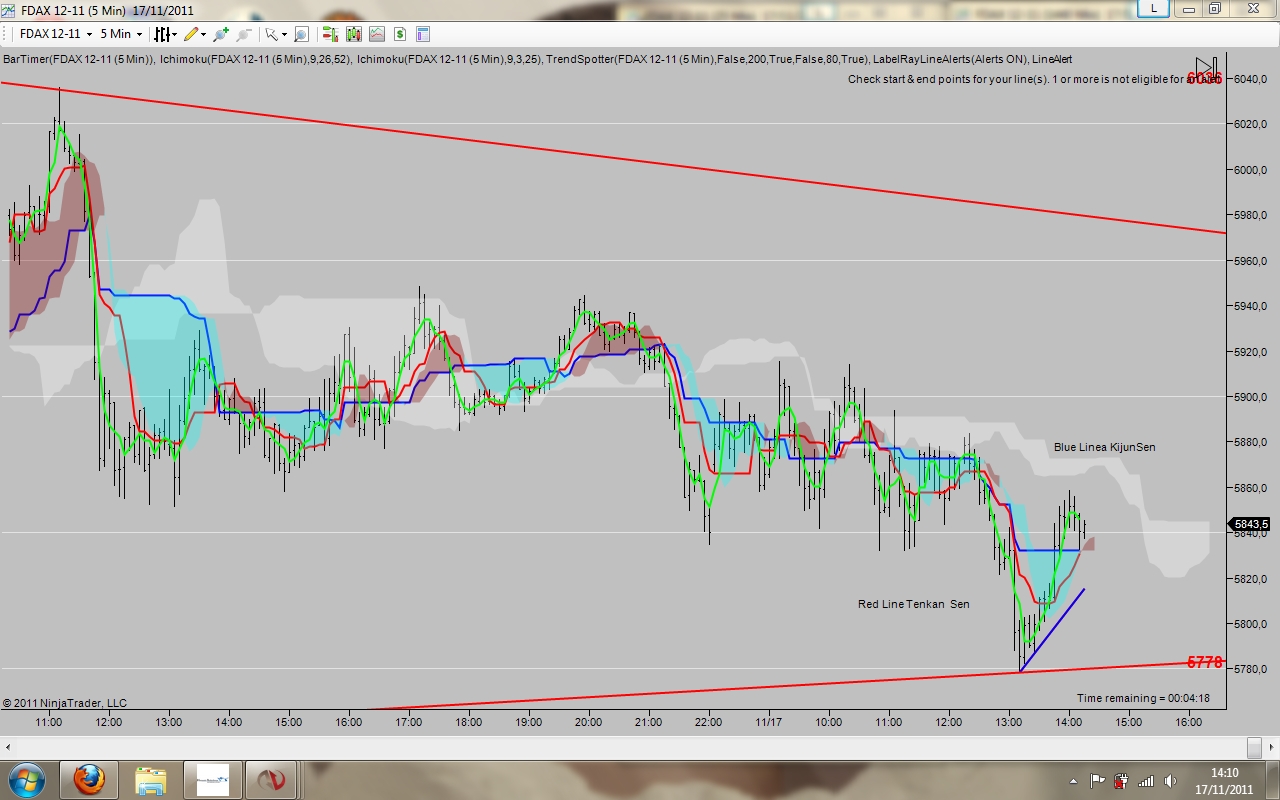Click the zoom out magnifier icon
Screen dimensions: 1280x800
243,34
